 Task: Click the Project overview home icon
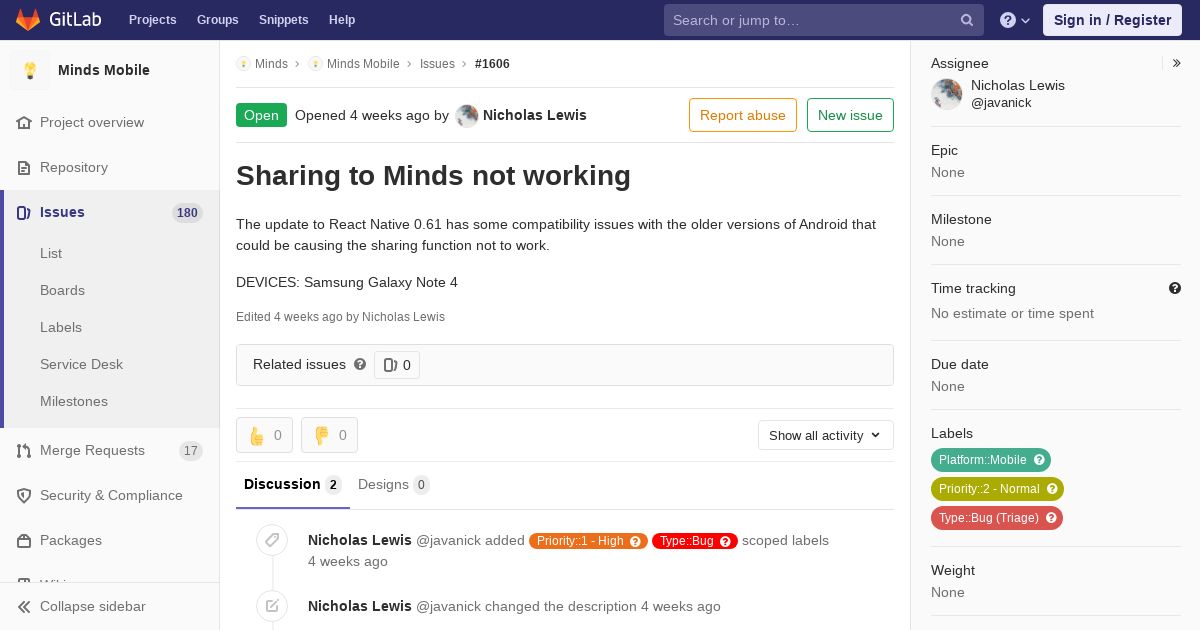pos(24,122)
